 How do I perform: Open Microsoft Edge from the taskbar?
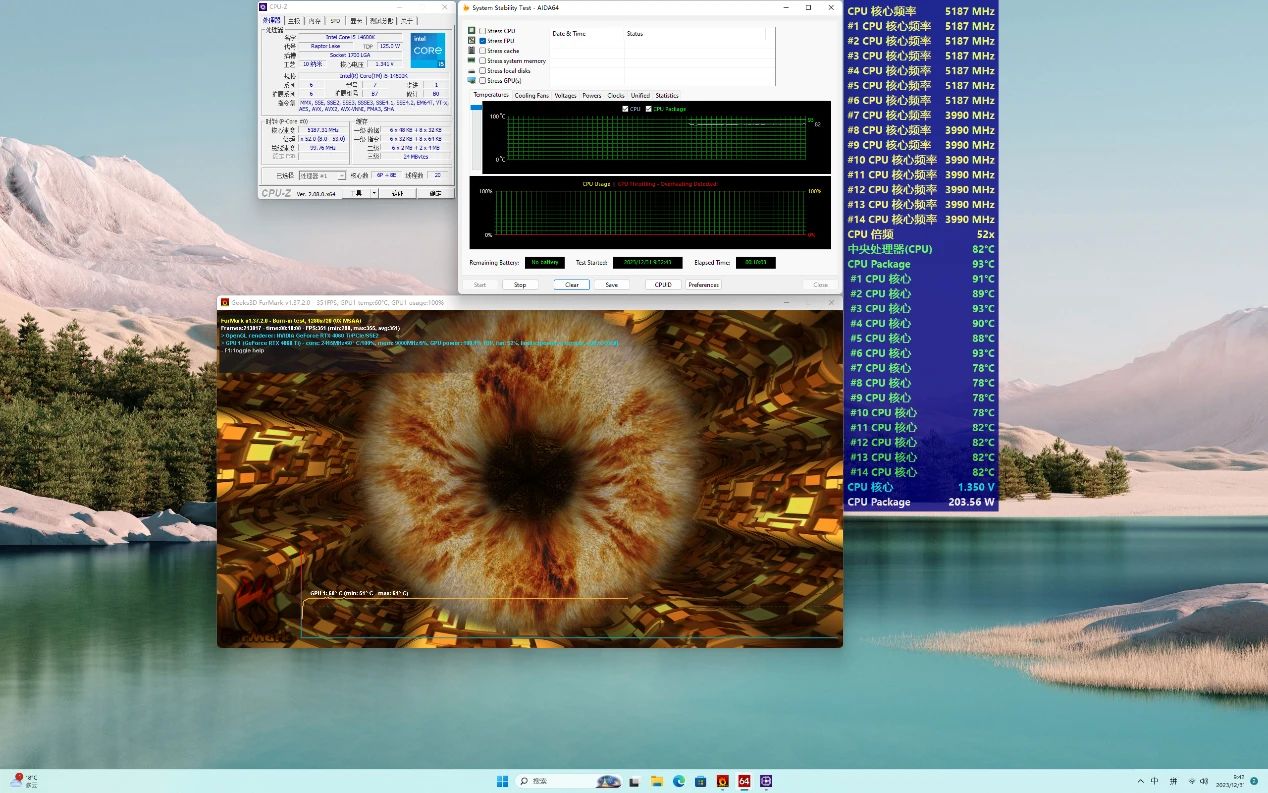click(679, 781)
